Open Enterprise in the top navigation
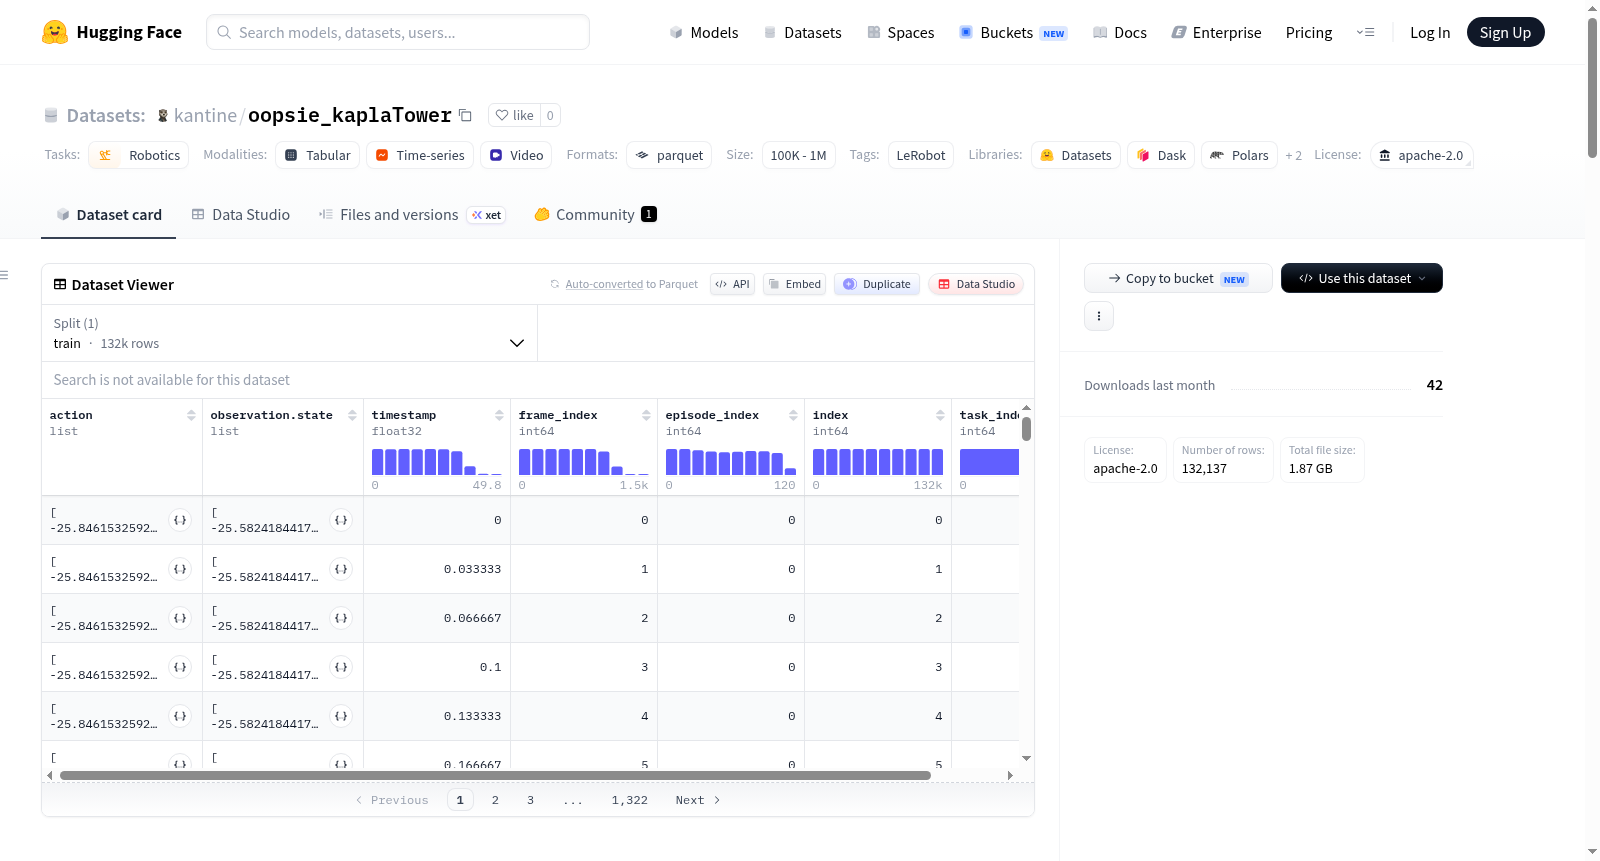 point(1216,33)
